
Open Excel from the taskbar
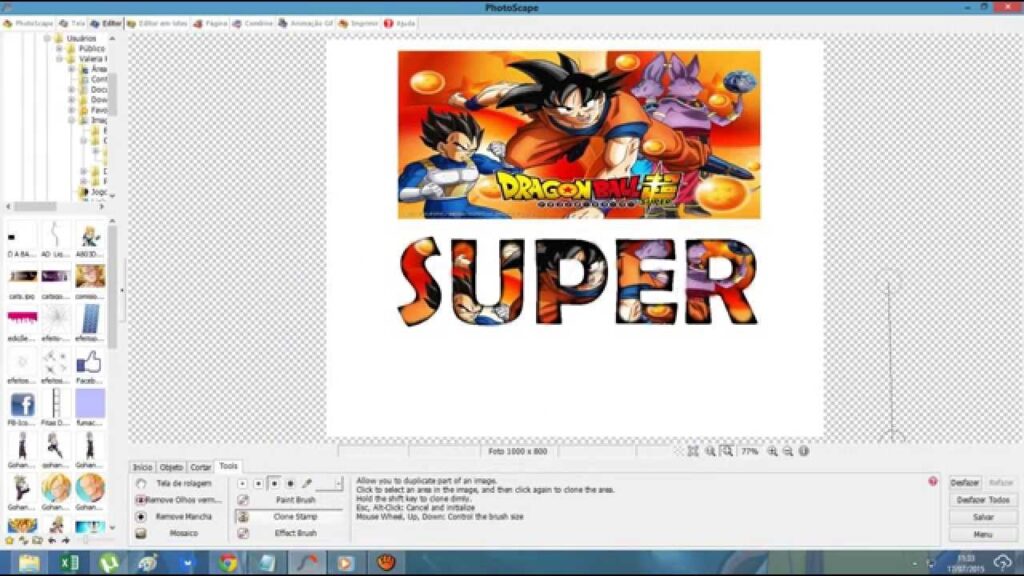[69, 562]
